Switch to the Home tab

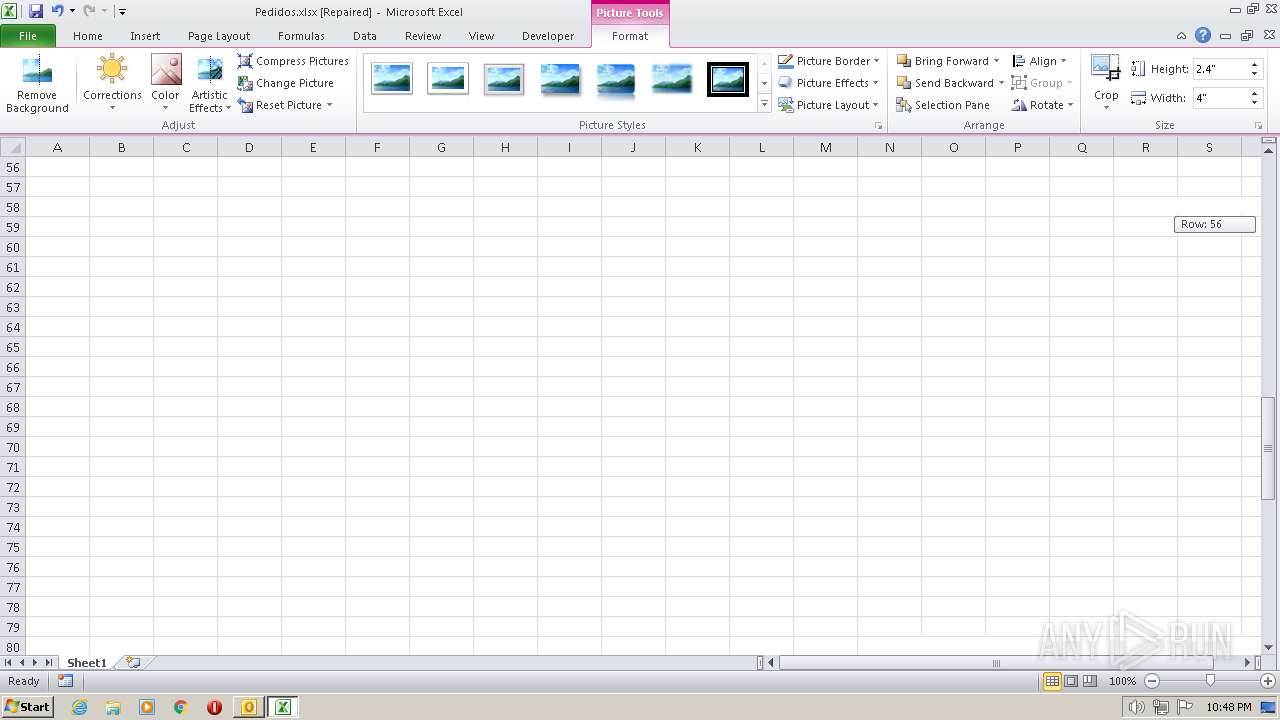(x=88, y=36)
